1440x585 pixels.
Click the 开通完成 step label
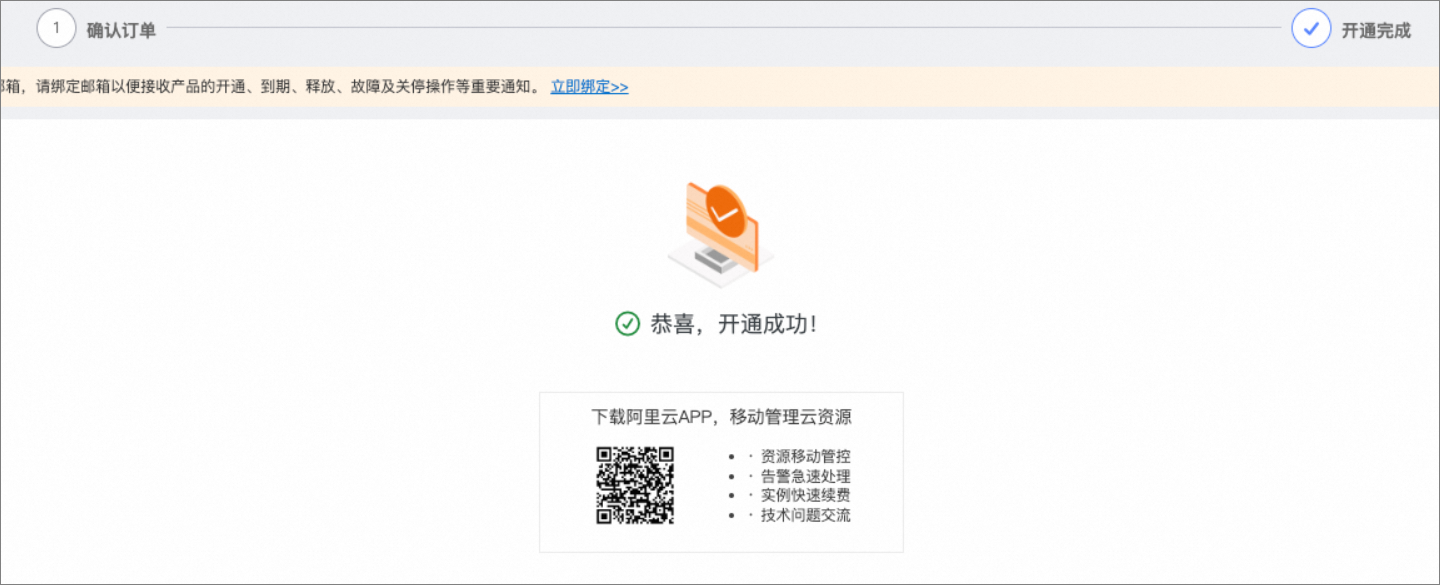1376,30
